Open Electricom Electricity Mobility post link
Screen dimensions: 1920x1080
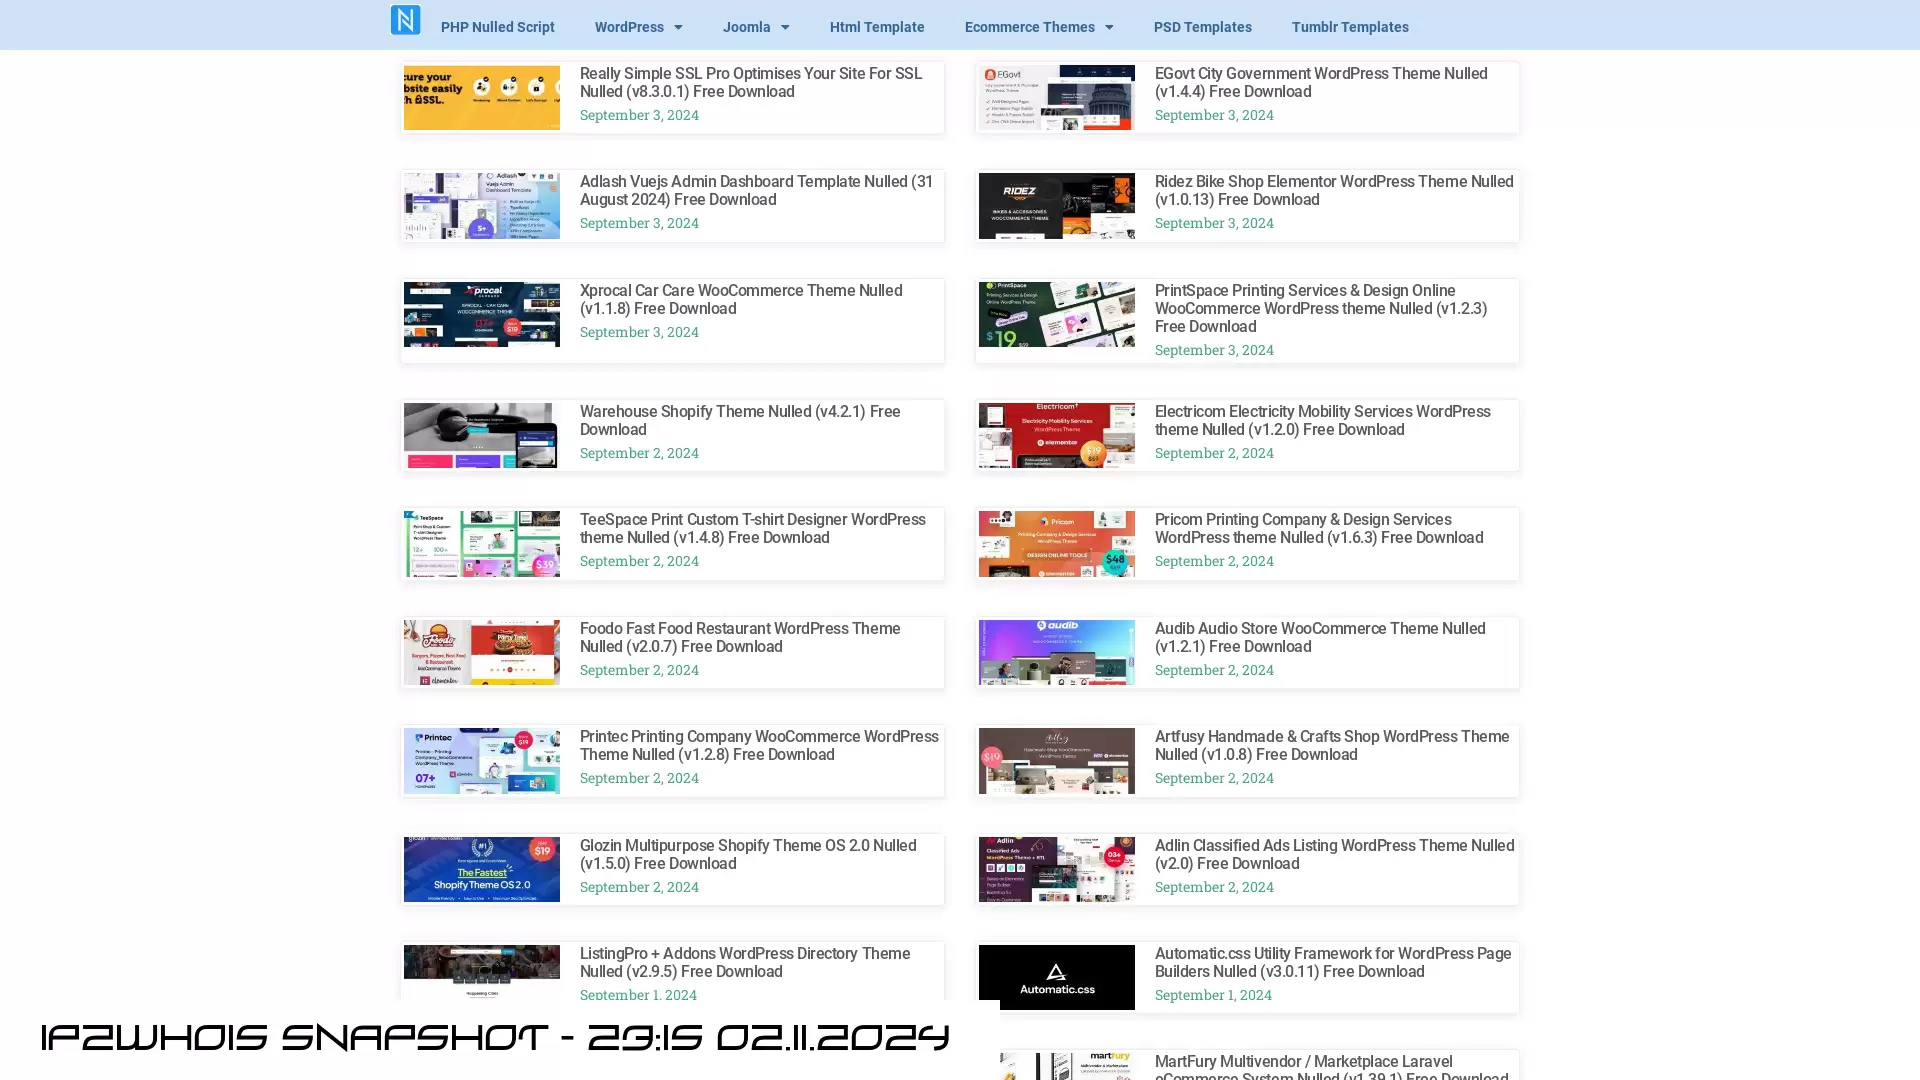click(1322, 421)
